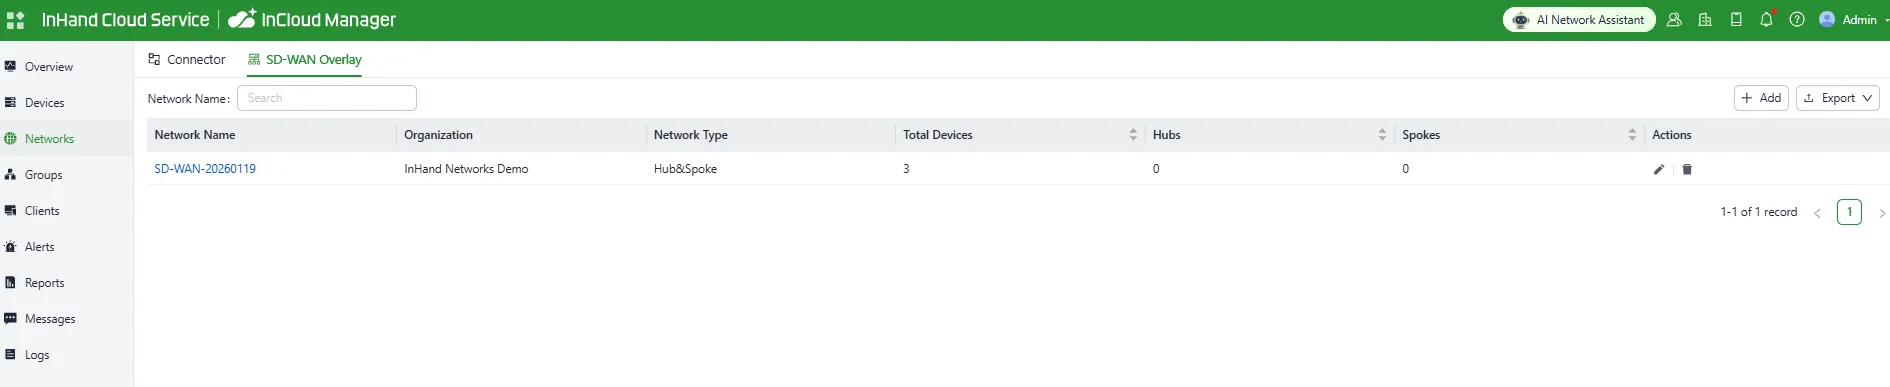Open Reports in sidebar
This screenshot has width=1890, height=387.
pyautogui.click(x=66, y=283)
